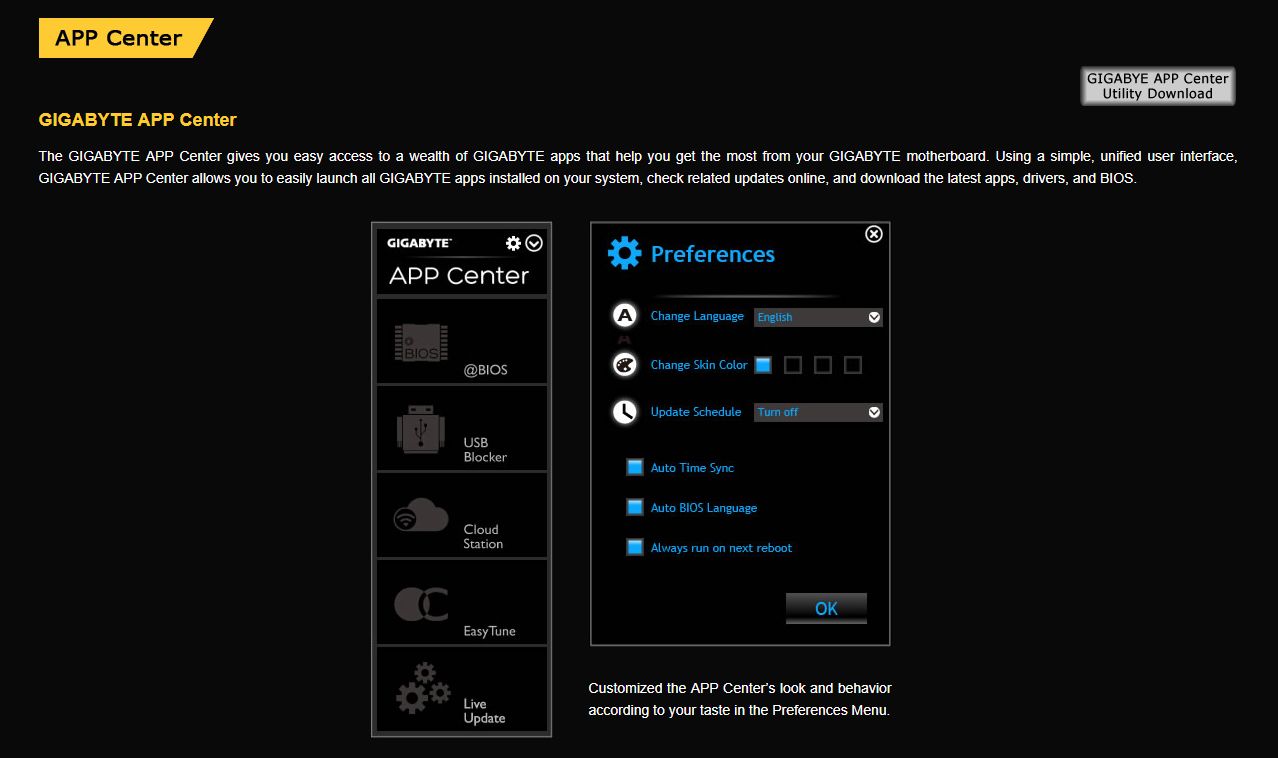Open the Cloud Station cloud icon
Screen dimensions: 1278x758
point(420,515)
